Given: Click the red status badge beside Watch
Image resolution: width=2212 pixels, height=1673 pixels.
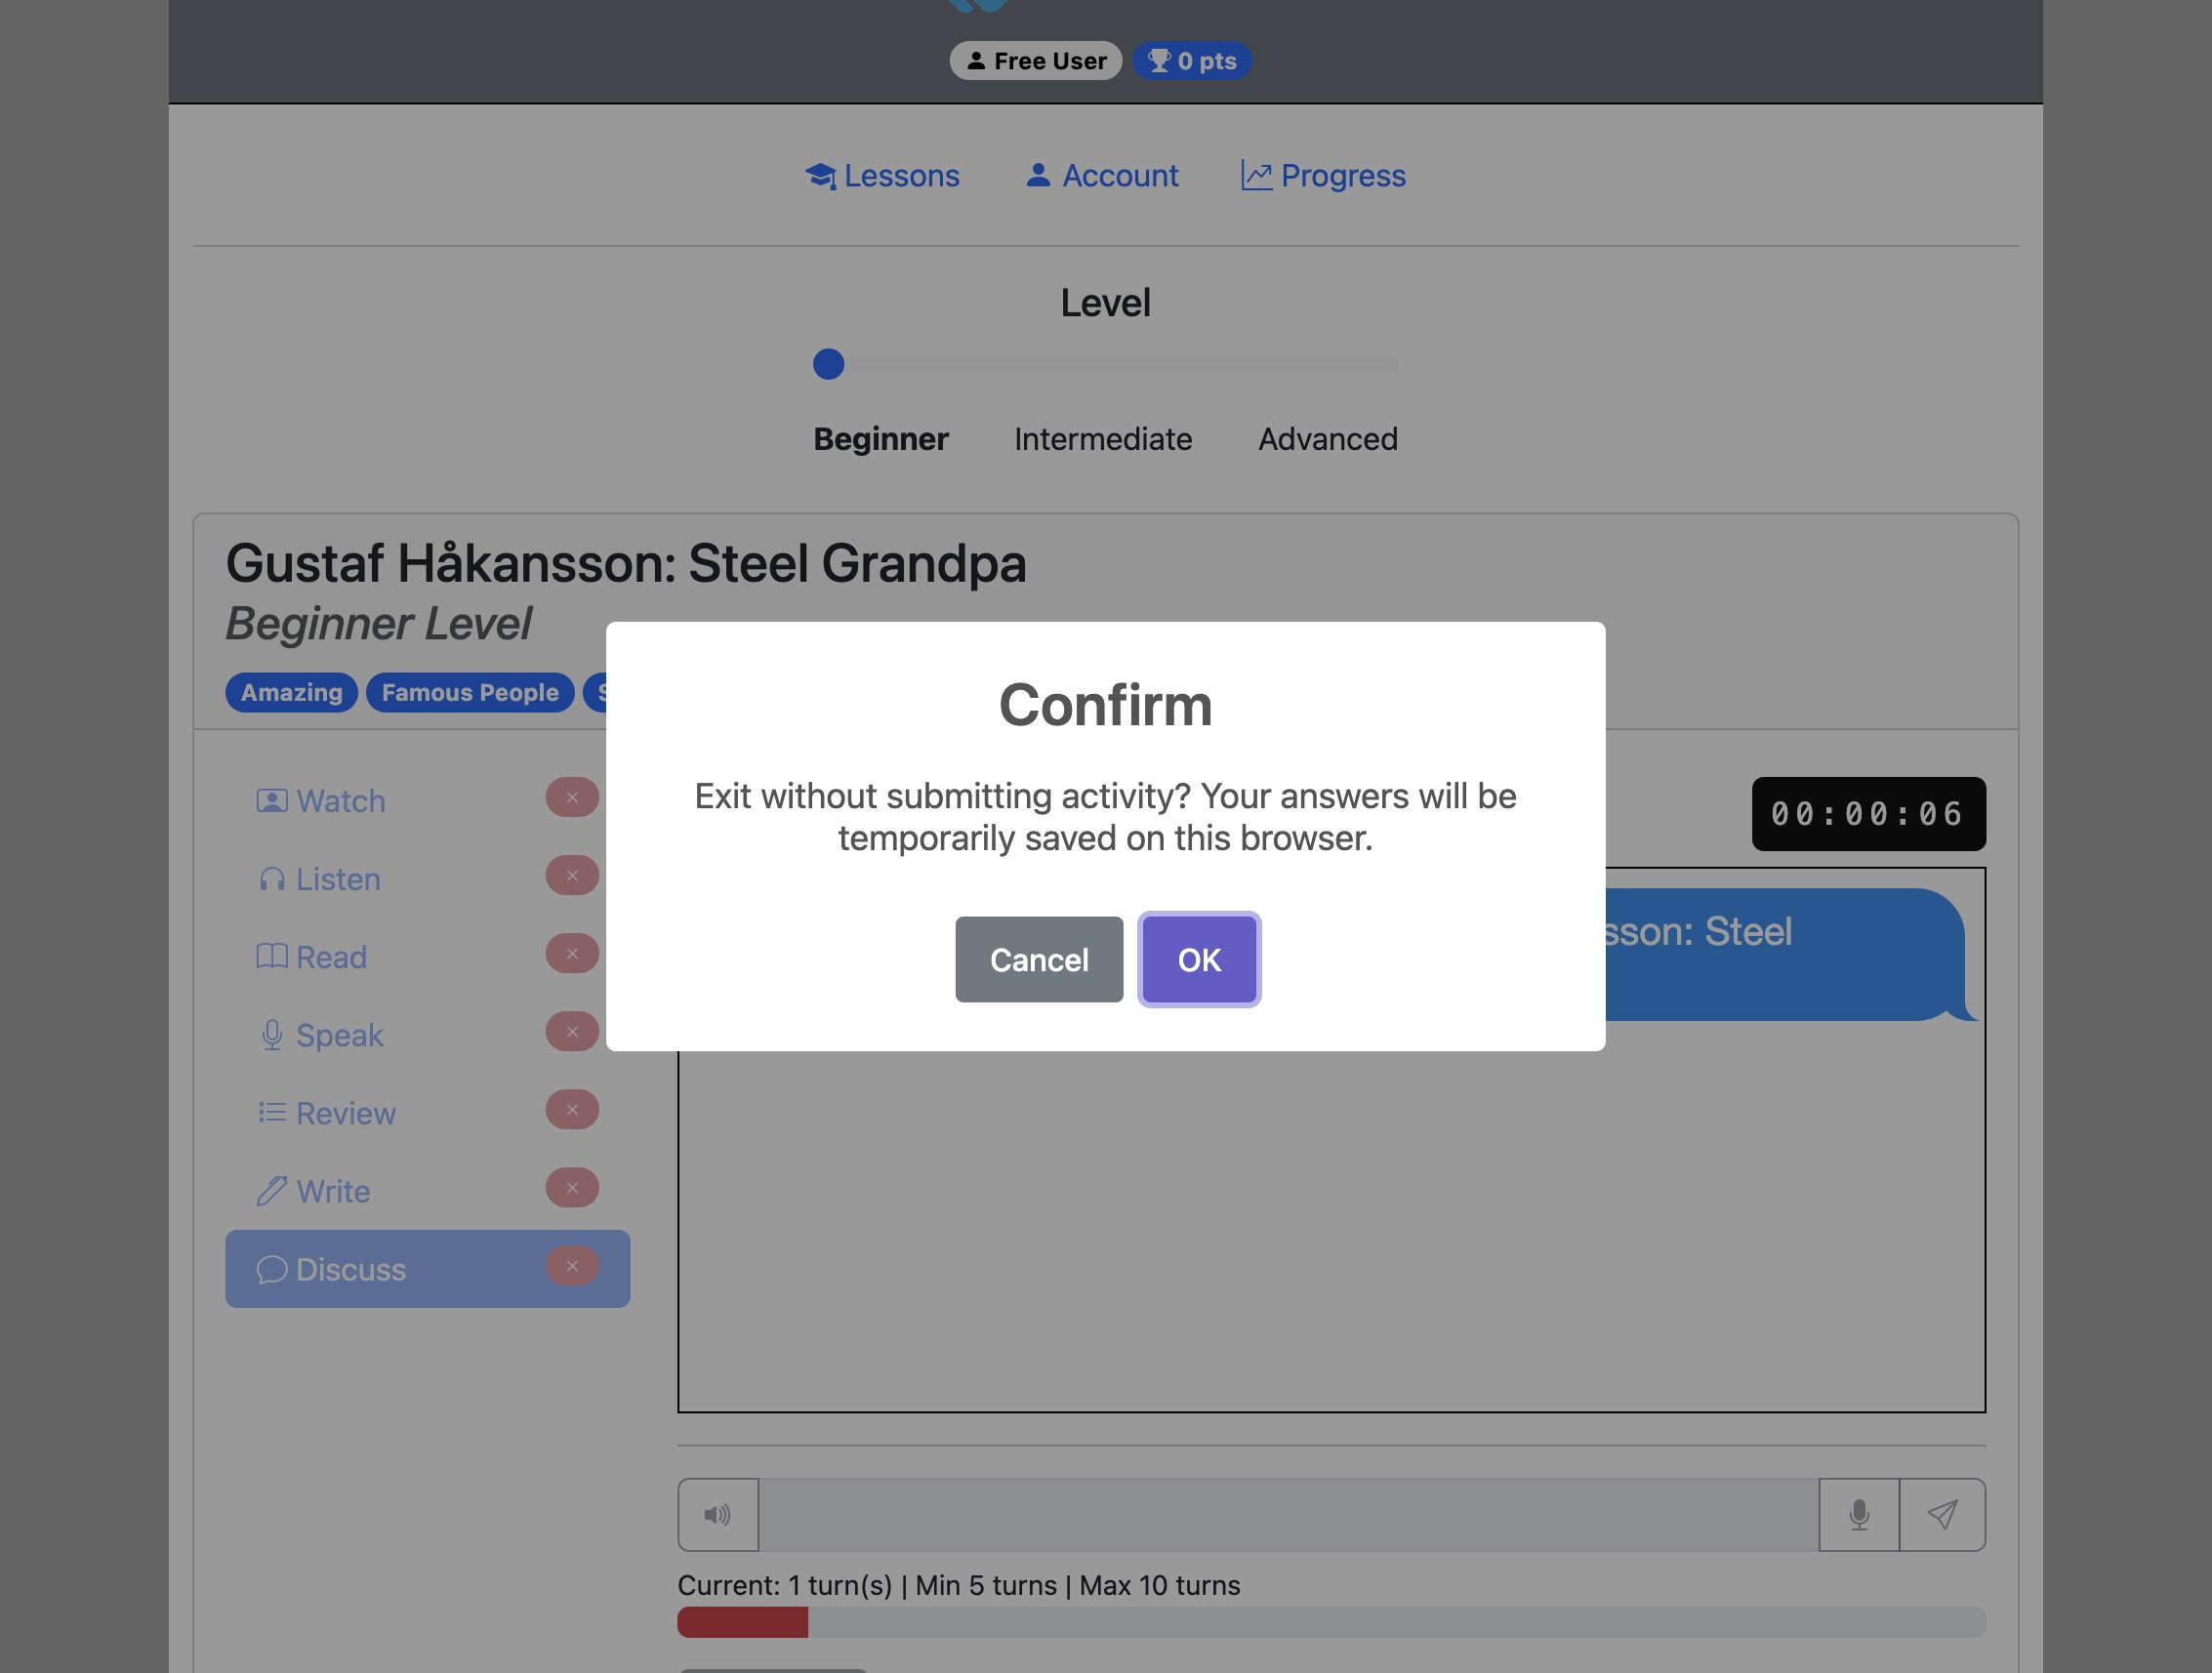Looking at the screenshot, I should (572, 797).
